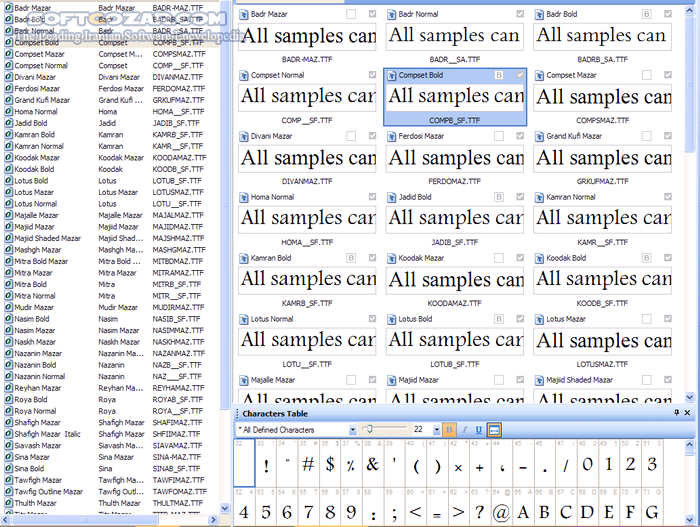Toggle bold in Characters Table toolbar
The height and width of the screenshot is (527, 700).
(x=449, y=430)
